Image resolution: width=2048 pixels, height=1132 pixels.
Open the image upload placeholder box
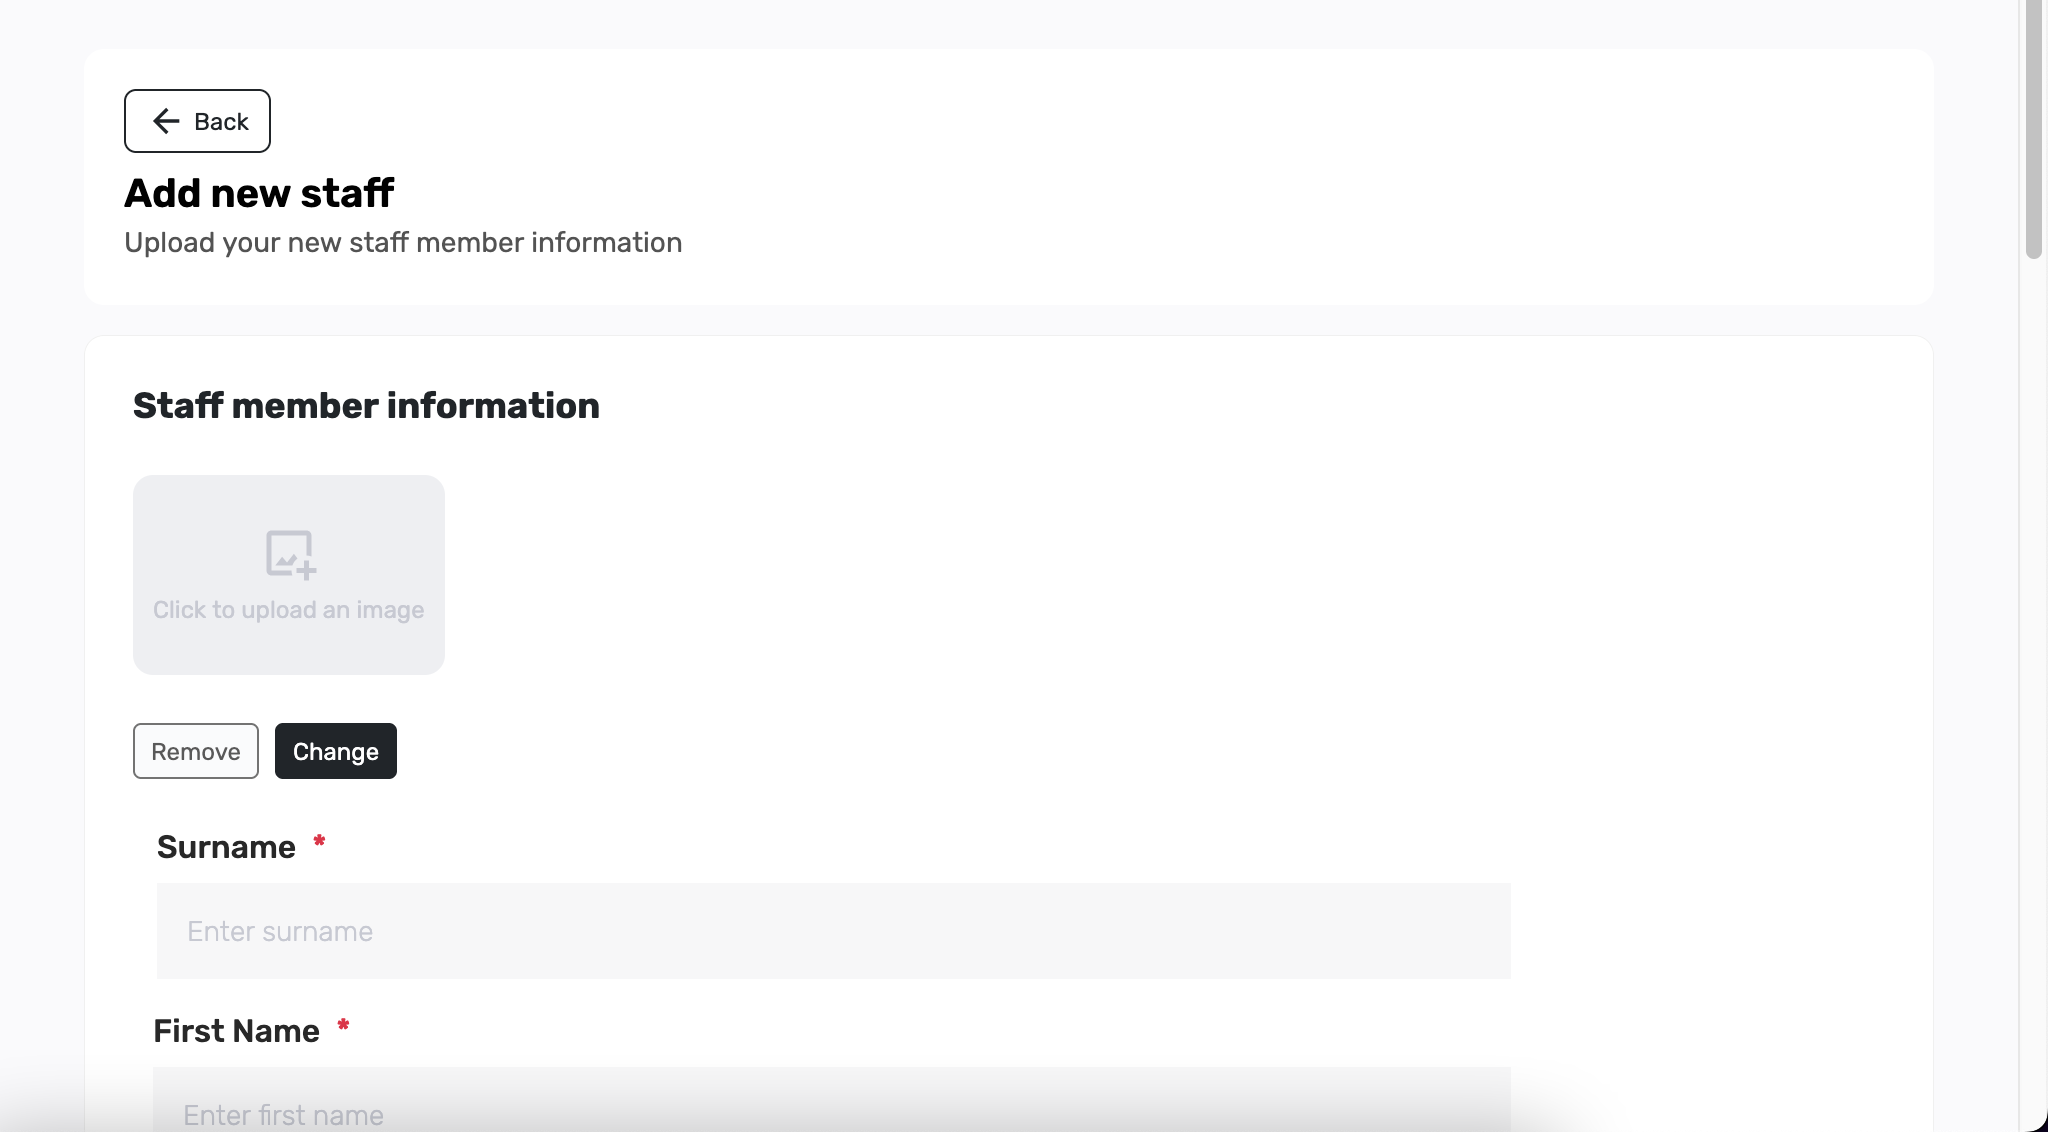click(x=289, y=575)
